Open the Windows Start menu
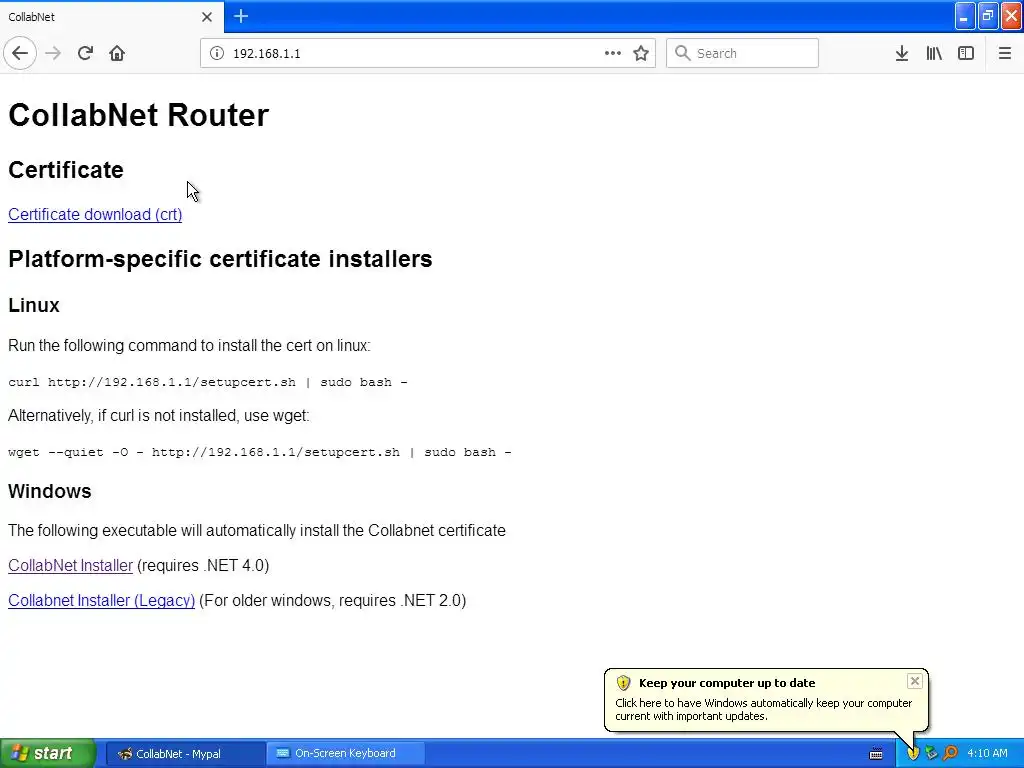The image size is (1024, 768). click(48, 753)
